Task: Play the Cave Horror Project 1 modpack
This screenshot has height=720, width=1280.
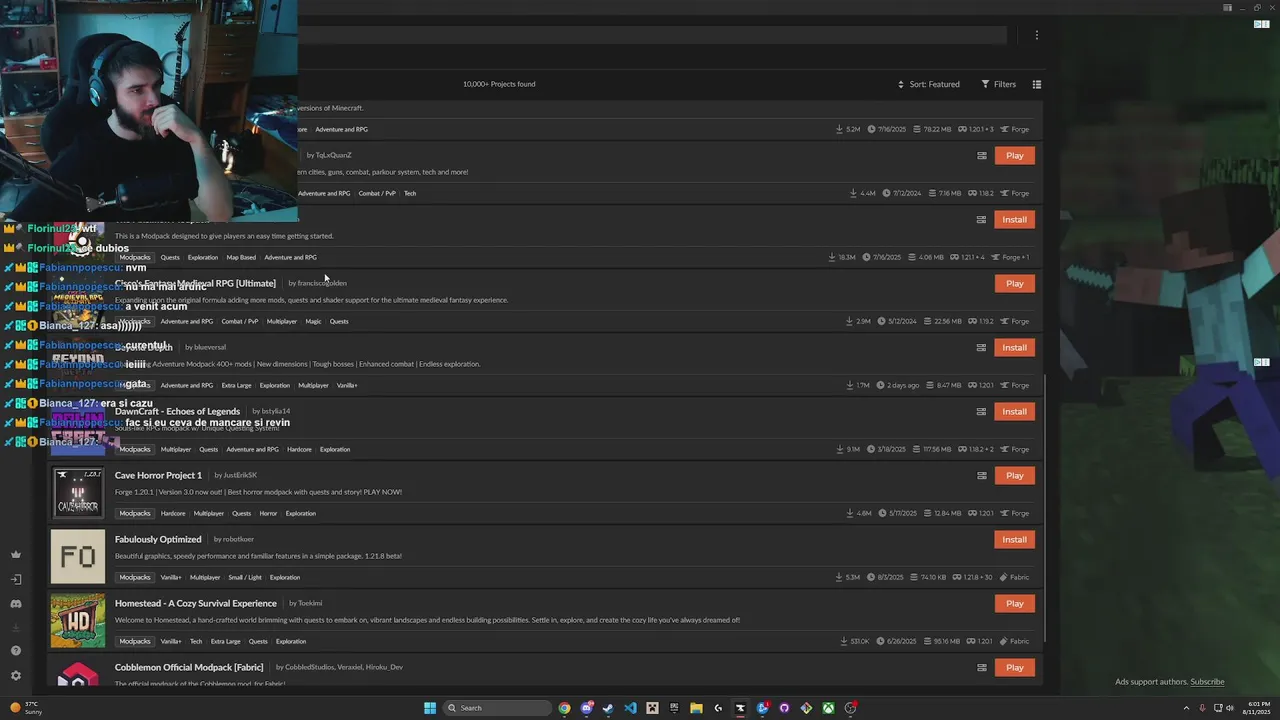Action: 1014,475
